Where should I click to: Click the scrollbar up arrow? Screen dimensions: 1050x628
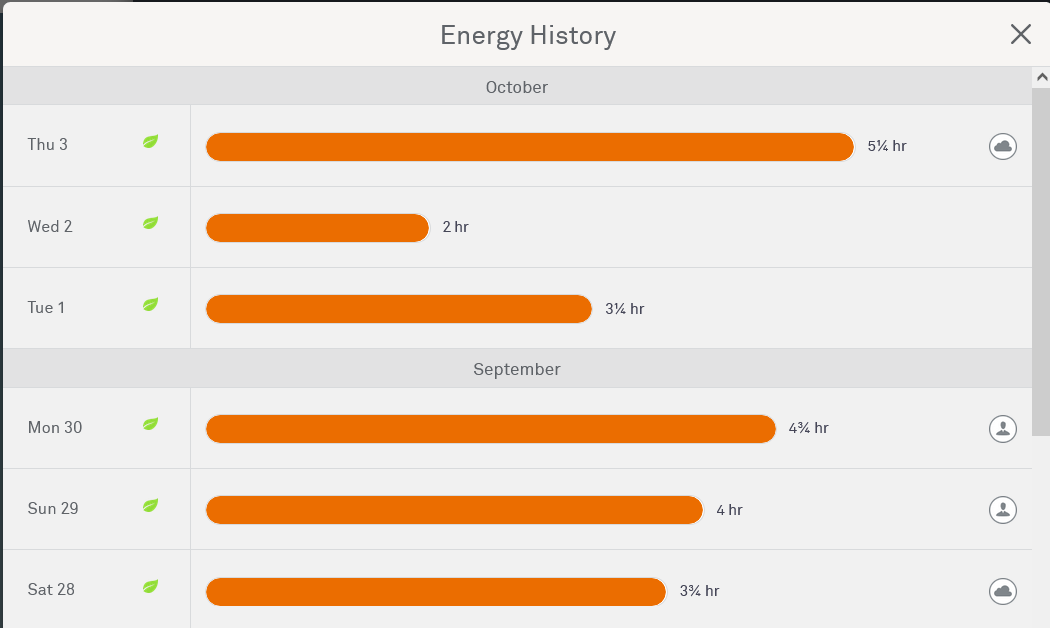(1041, 77)
